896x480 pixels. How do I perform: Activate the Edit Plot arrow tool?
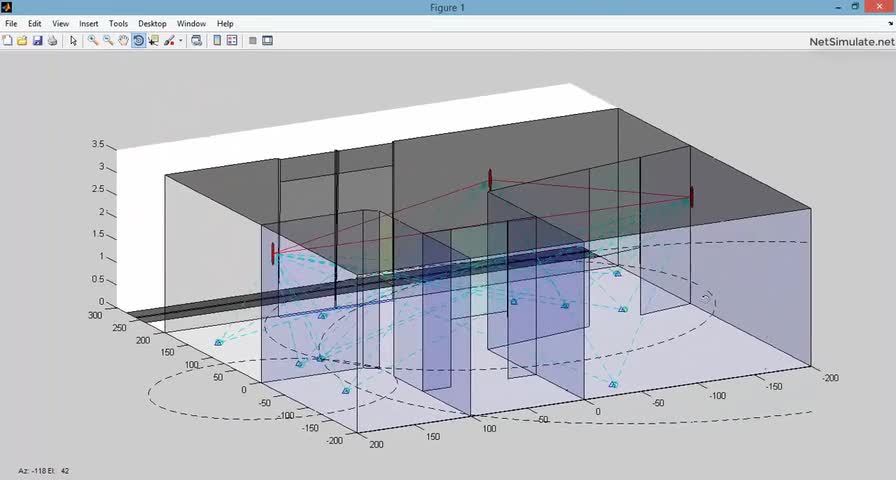point(73,41)
